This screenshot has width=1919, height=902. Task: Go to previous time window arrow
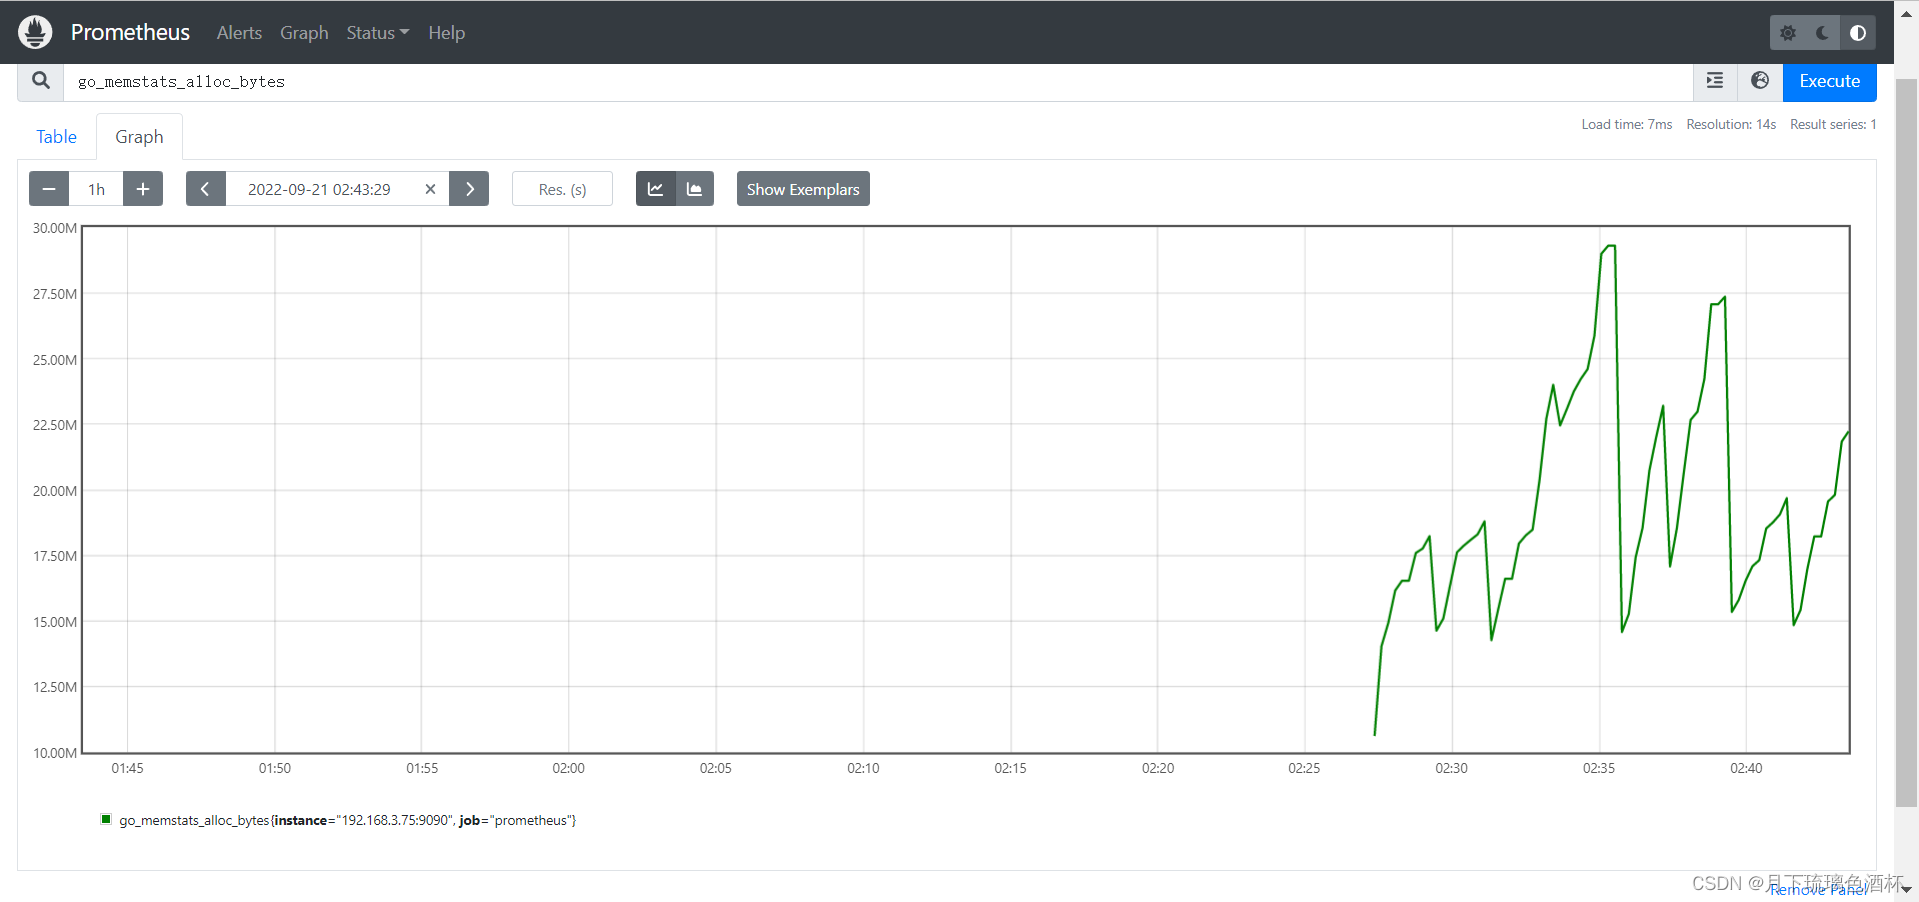click(205, 189)
